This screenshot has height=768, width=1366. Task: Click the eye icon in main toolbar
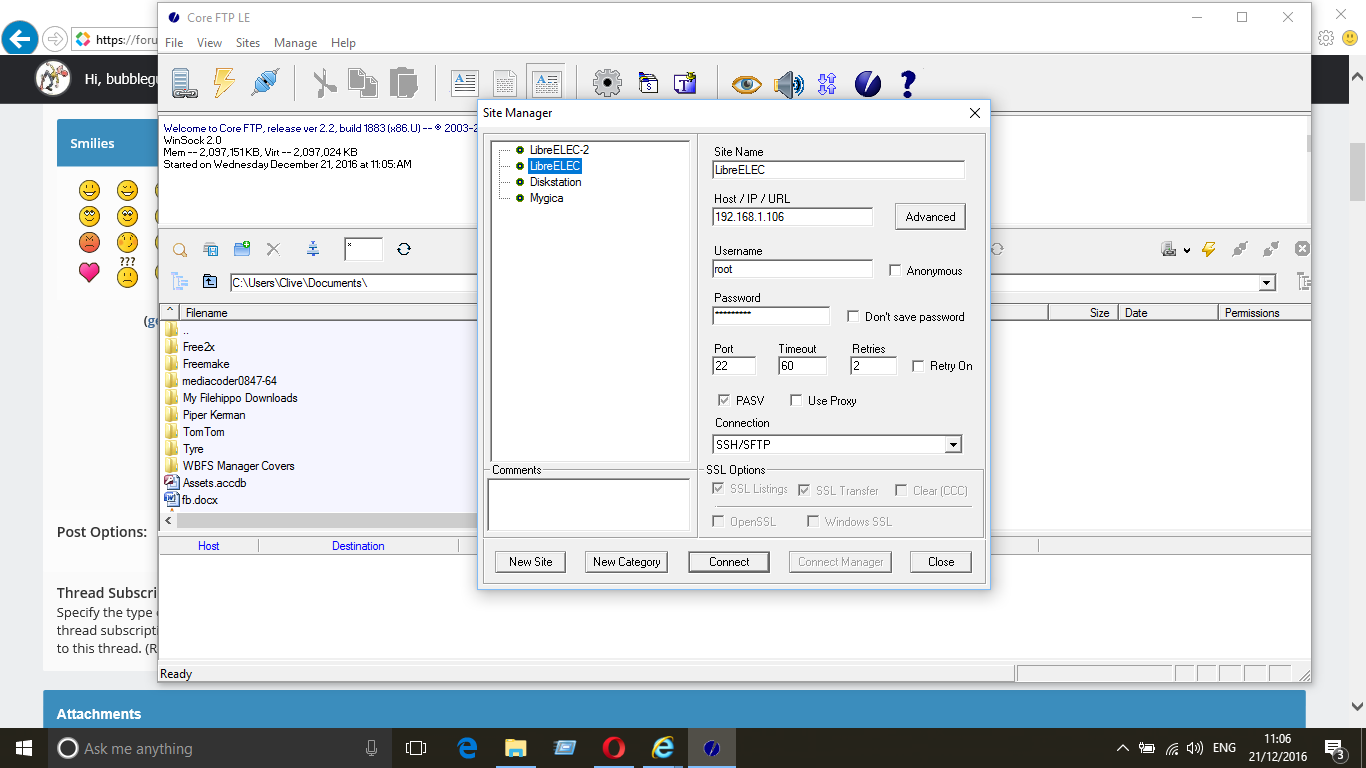(746, 84)
